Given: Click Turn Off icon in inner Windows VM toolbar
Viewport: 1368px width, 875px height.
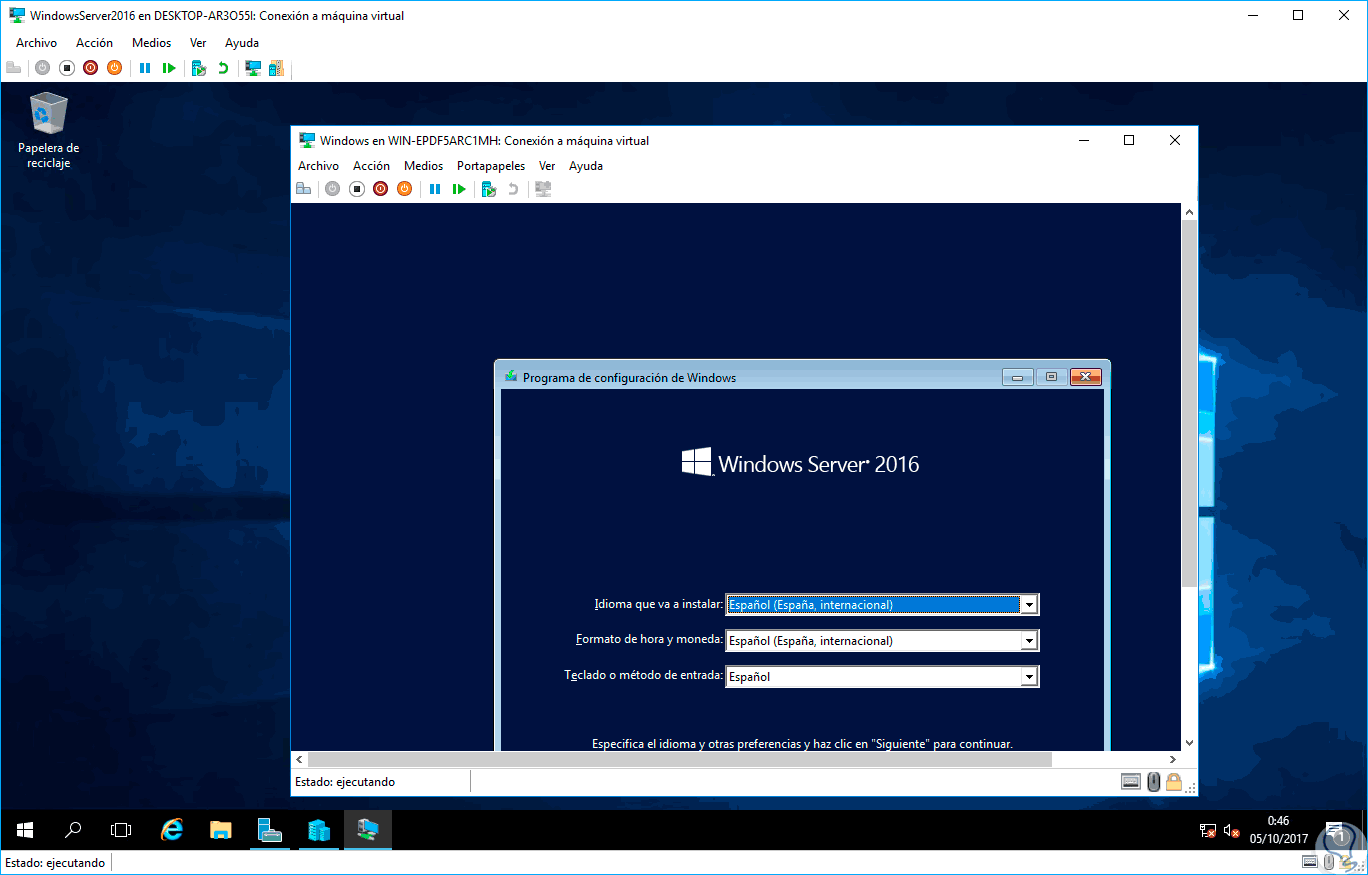Looking at the screenshot, I should [x=356, y=189].
